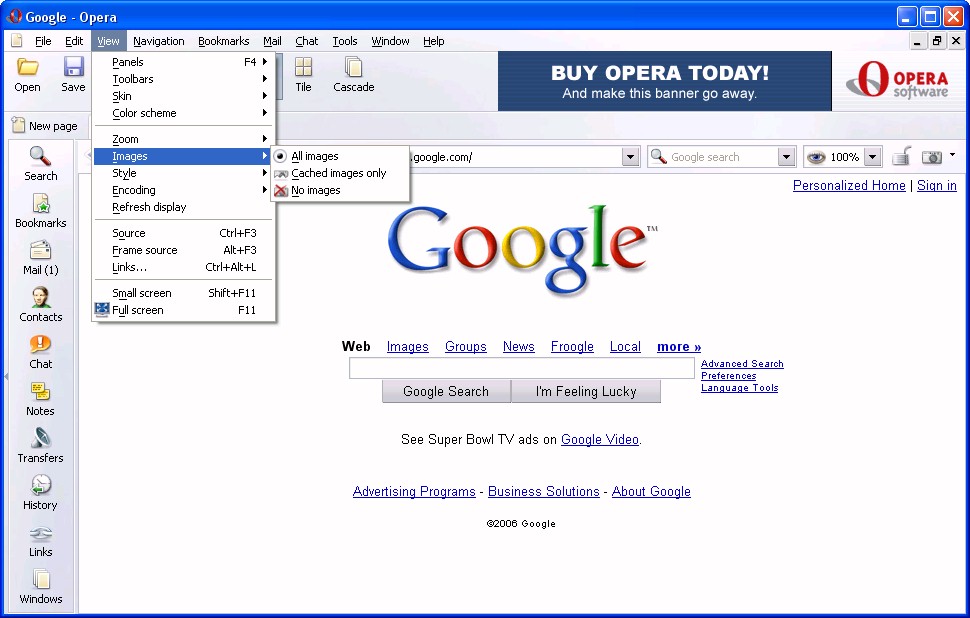Choose the No images option
This screenshot has height=618, width=970.
coord(315,190)
